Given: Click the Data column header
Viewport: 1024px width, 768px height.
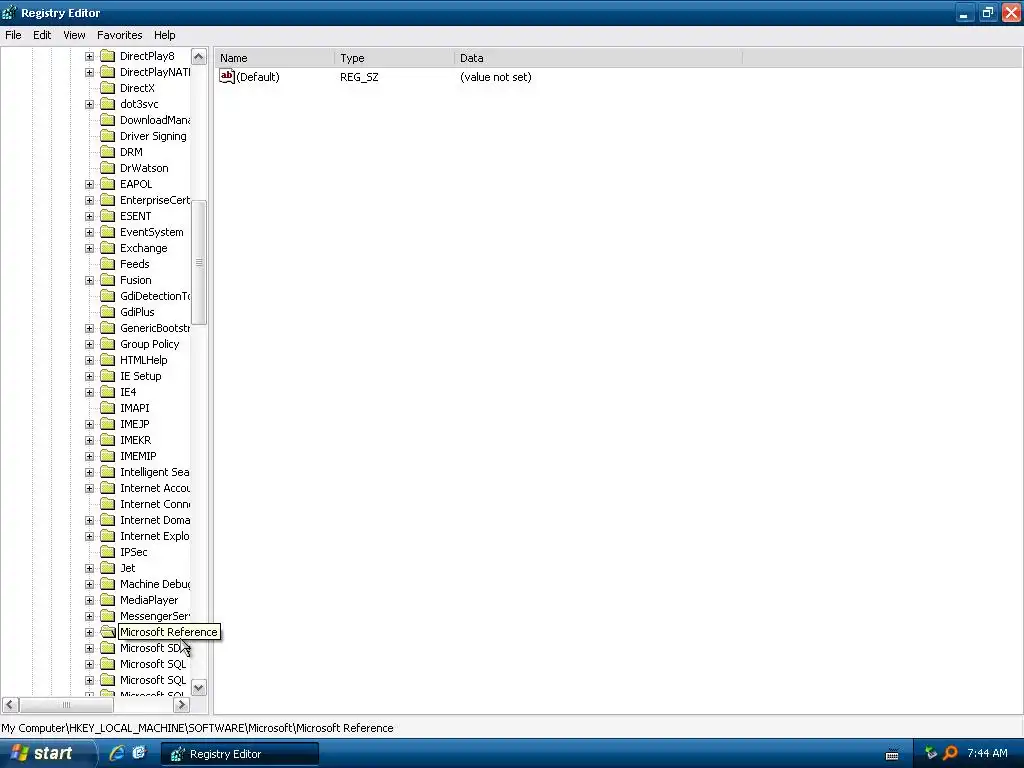Looking at the screenshot, I should click(x=598, y=58).
